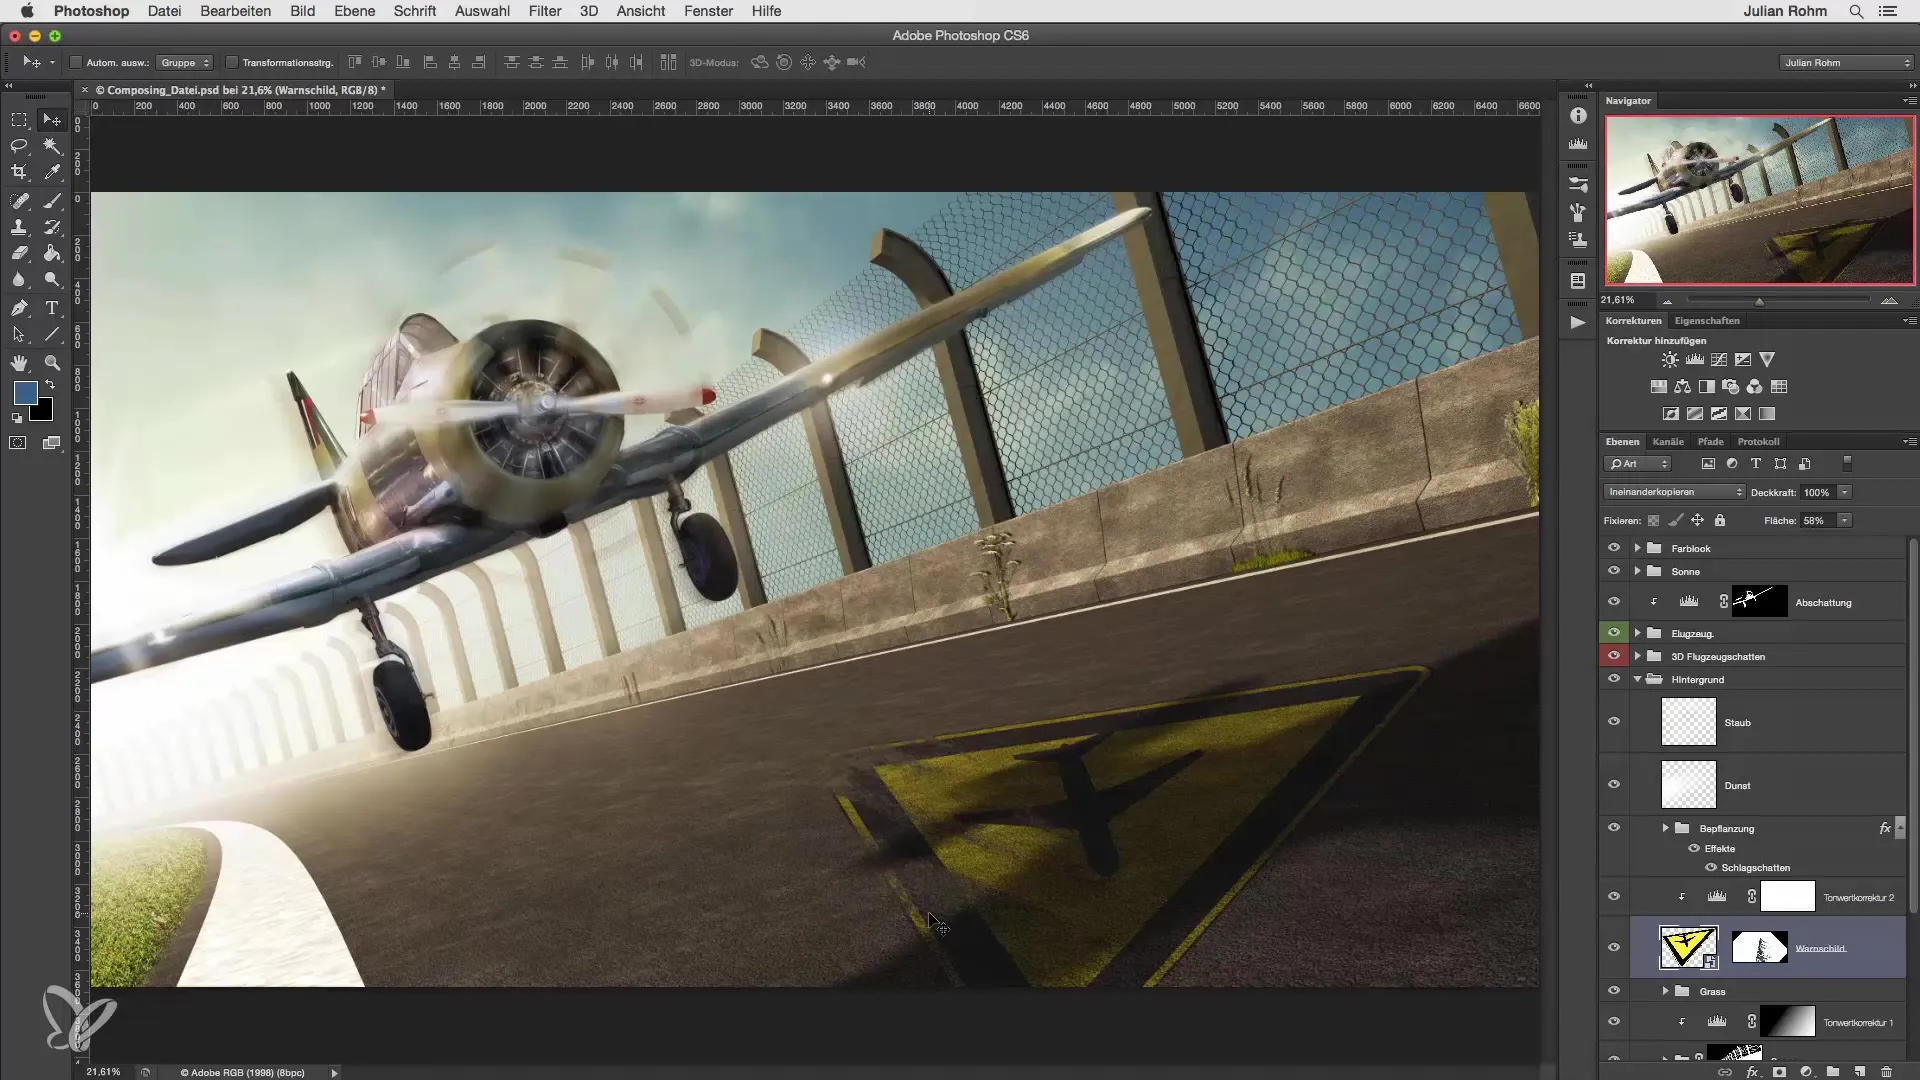Hide the Warnschild layer
Screen dimensions: 1920x1080
[x=1613, y=948]
